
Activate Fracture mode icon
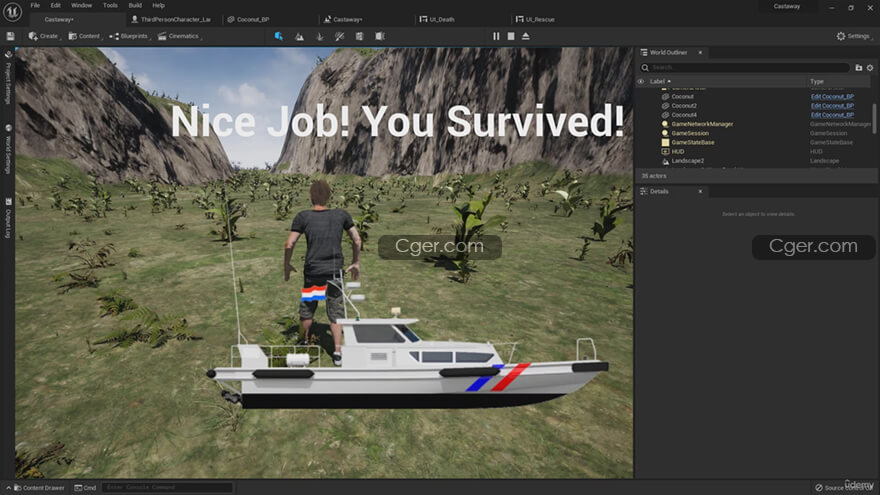pos(359,36)
